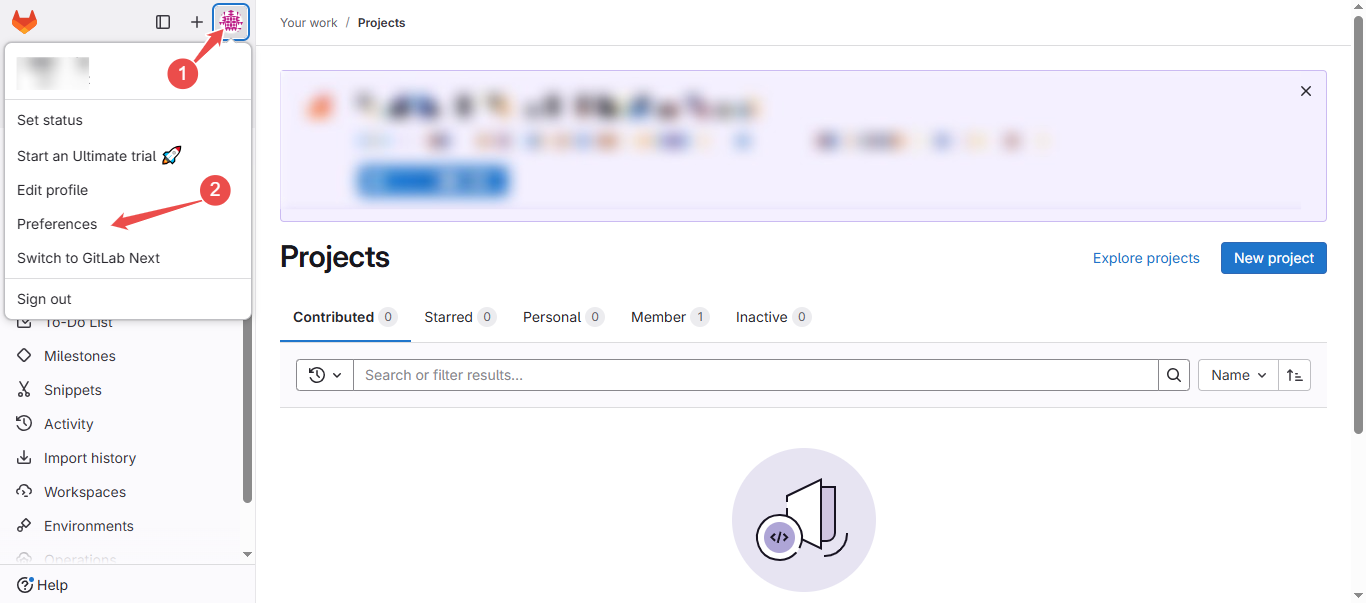The height and width of the screenshot is (603, 1366).
Task: Toggle the sort direction icon
Action: click(x=1294, y=374)
